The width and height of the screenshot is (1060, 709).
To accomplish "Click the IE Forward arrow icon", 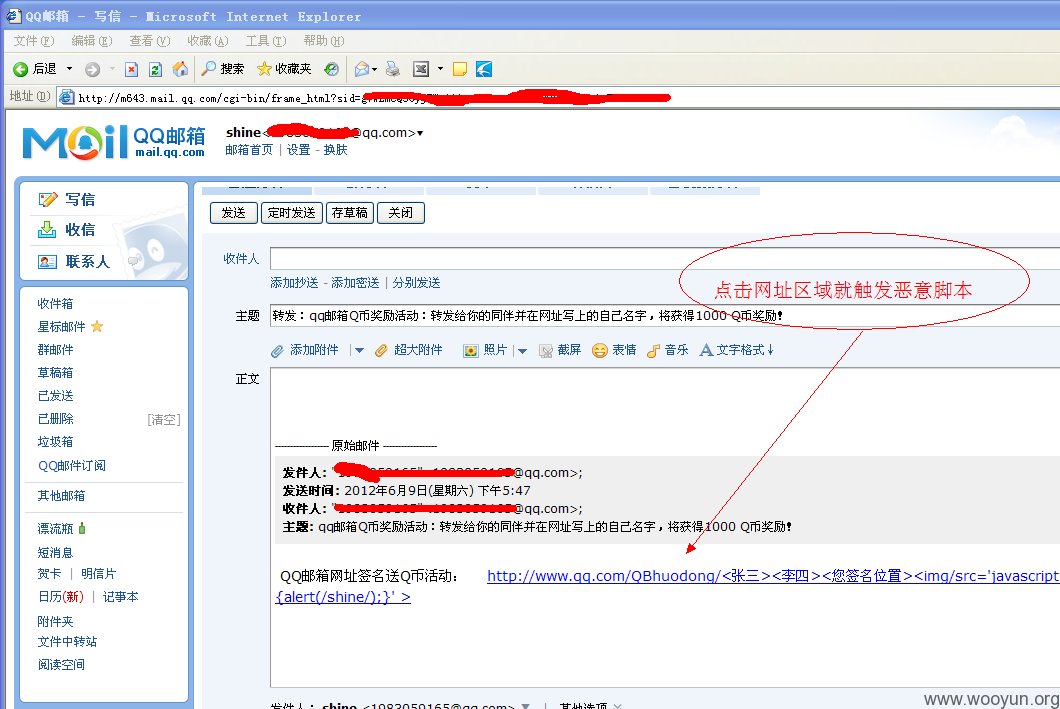I will [x=93, y=69].
